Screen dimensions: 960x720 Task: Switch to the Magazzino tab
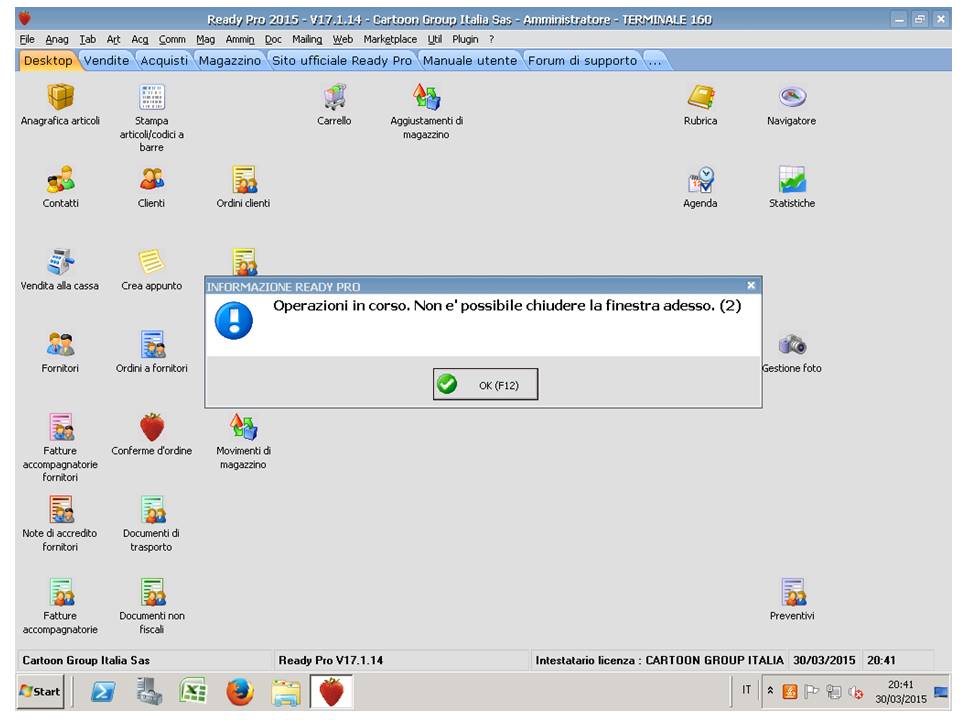coord(230,61)
